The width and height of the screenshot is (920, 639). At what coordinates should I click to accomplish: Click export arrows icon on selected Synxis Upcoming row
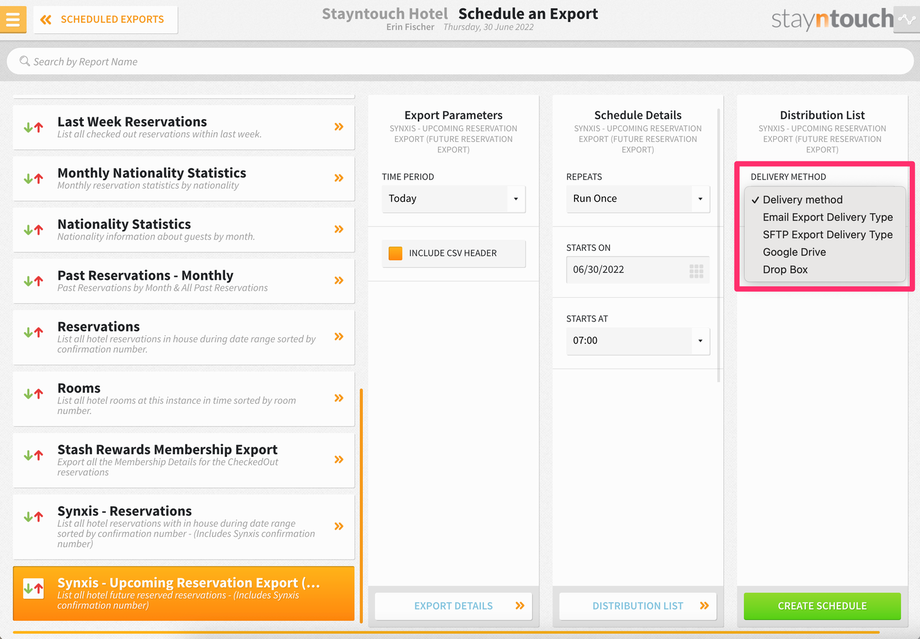(33, 588)
